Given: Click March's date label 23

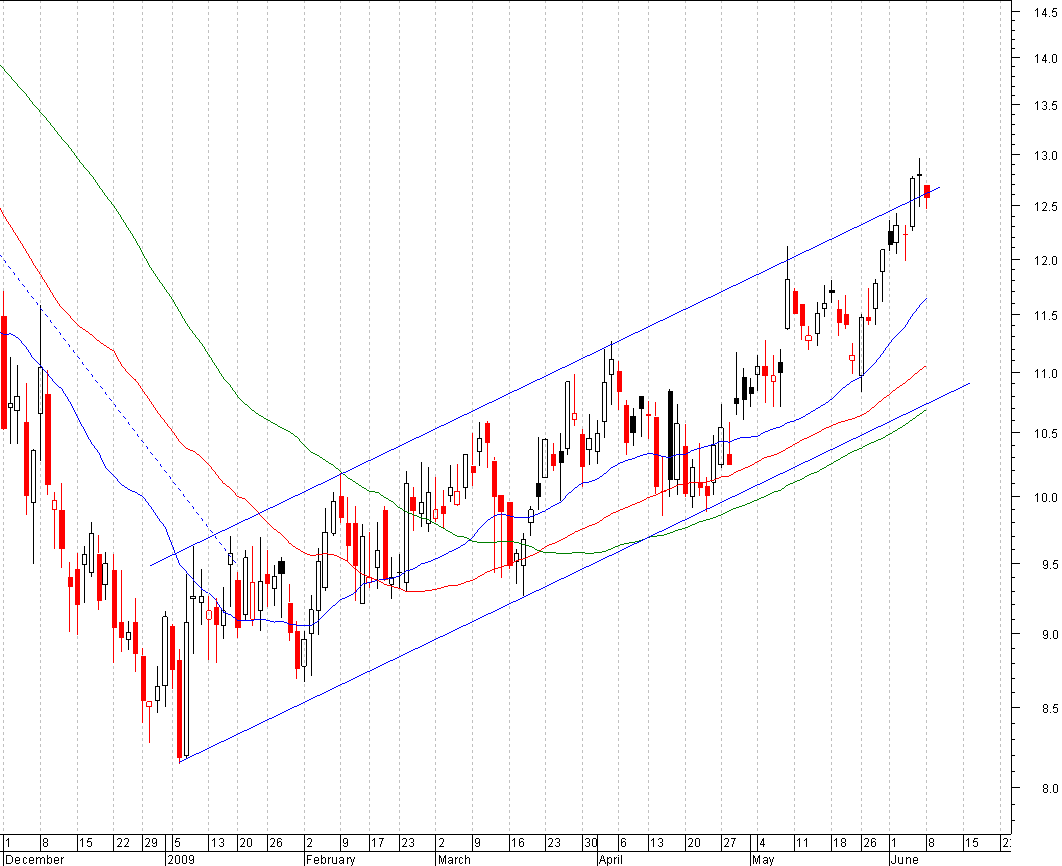Looking at the screenshot, I should pos(554,843).
